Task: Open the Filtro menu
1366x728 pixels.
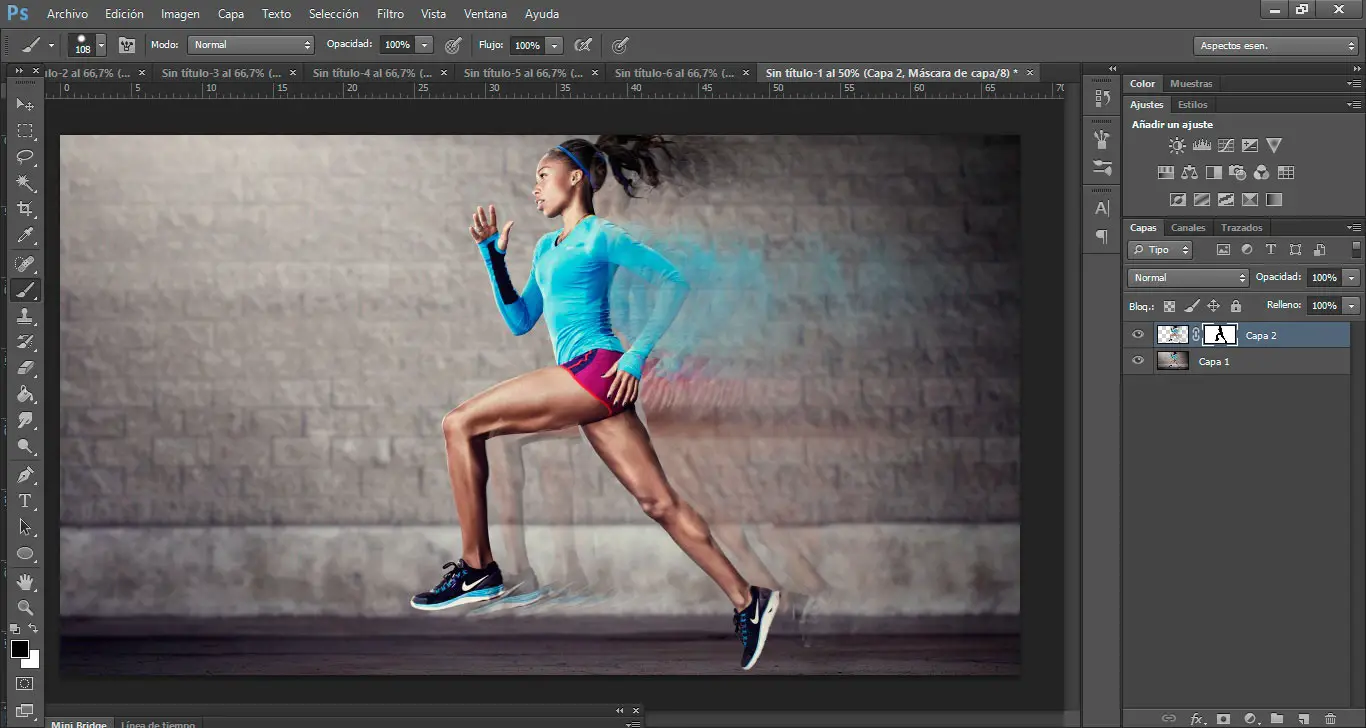Action: [x=390, y=14]
